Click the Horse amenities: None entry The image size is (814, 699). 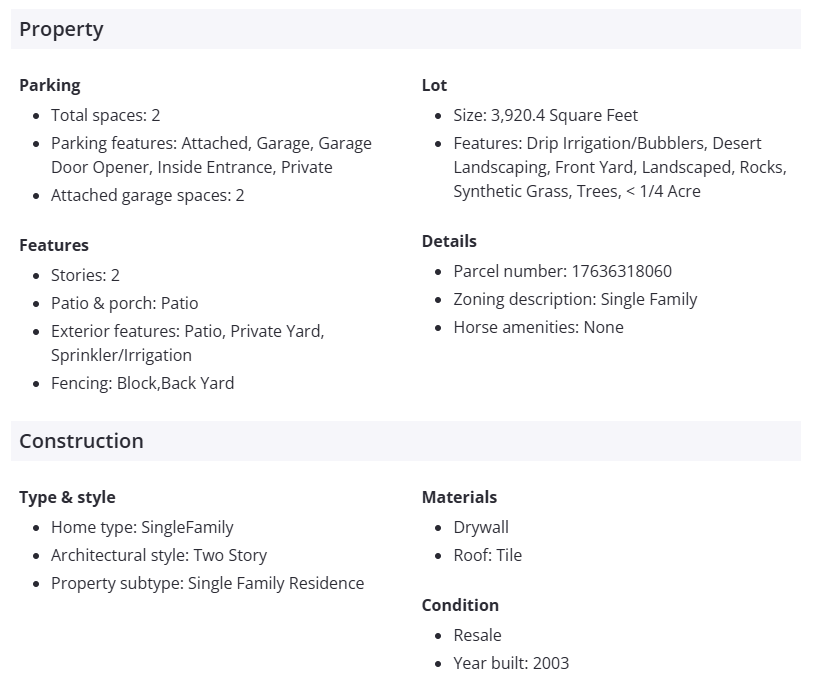[x=538, y=327]
